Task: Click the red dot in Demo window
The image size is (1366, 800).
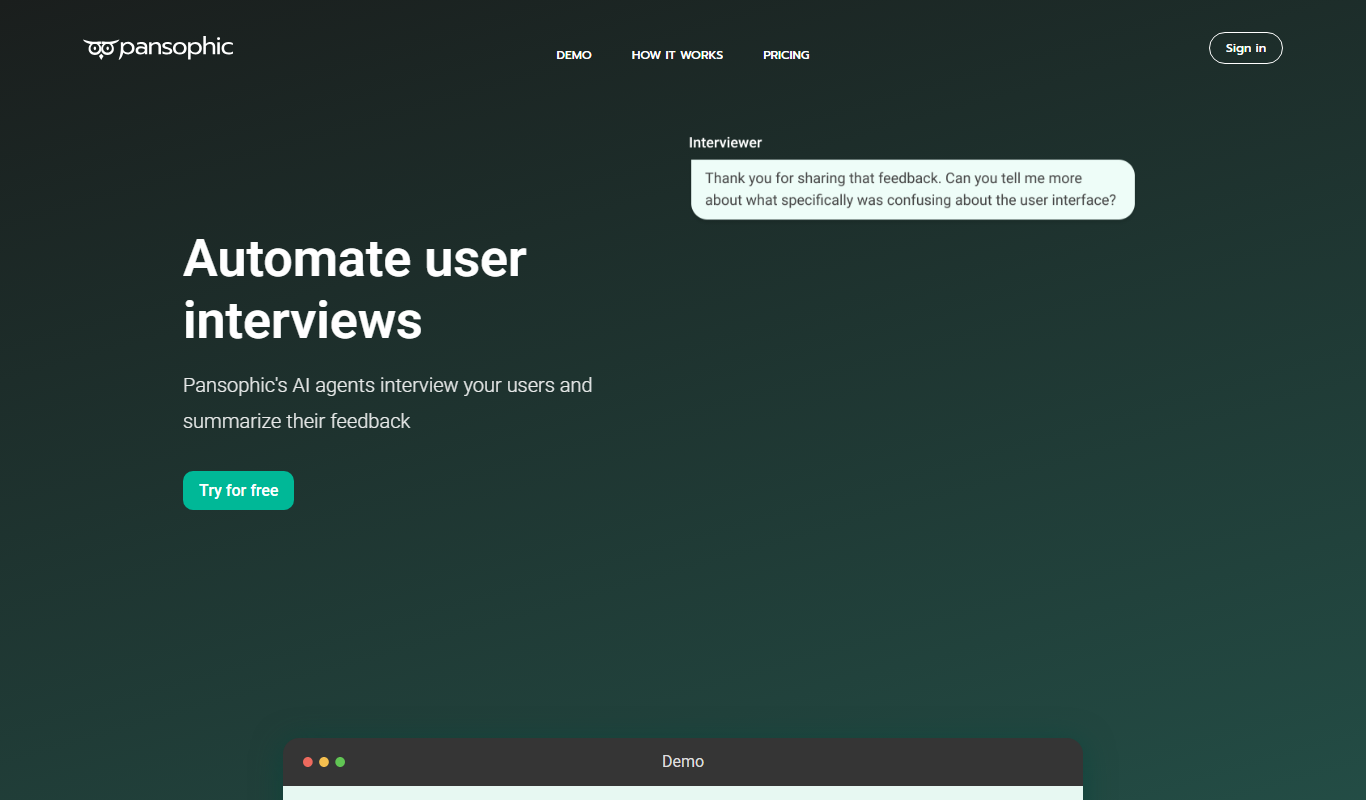Action: (308, 762)
